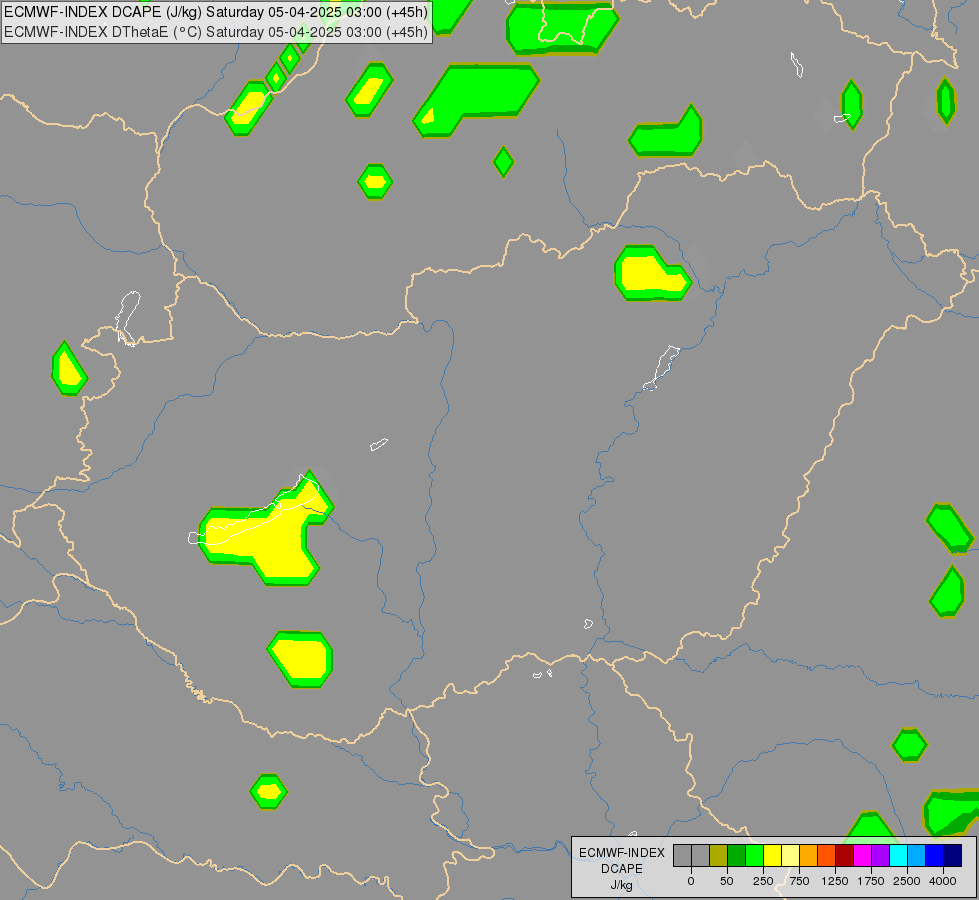Viewport: 979px width, 900px height.
Task: Choose the cyan swatch above 2500
Action: point(898,856)
